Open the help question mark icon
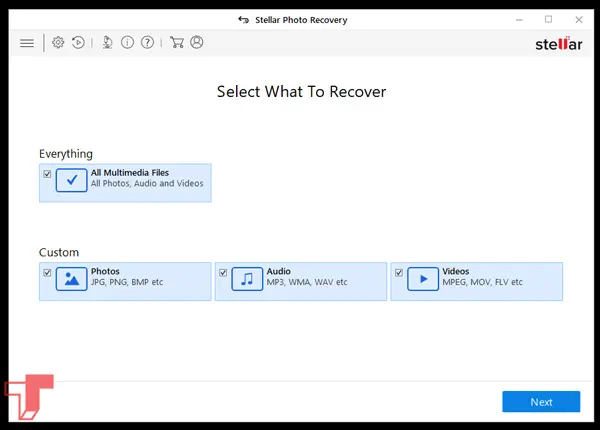This screenshot has width=600, height=430. pos(147,43)
